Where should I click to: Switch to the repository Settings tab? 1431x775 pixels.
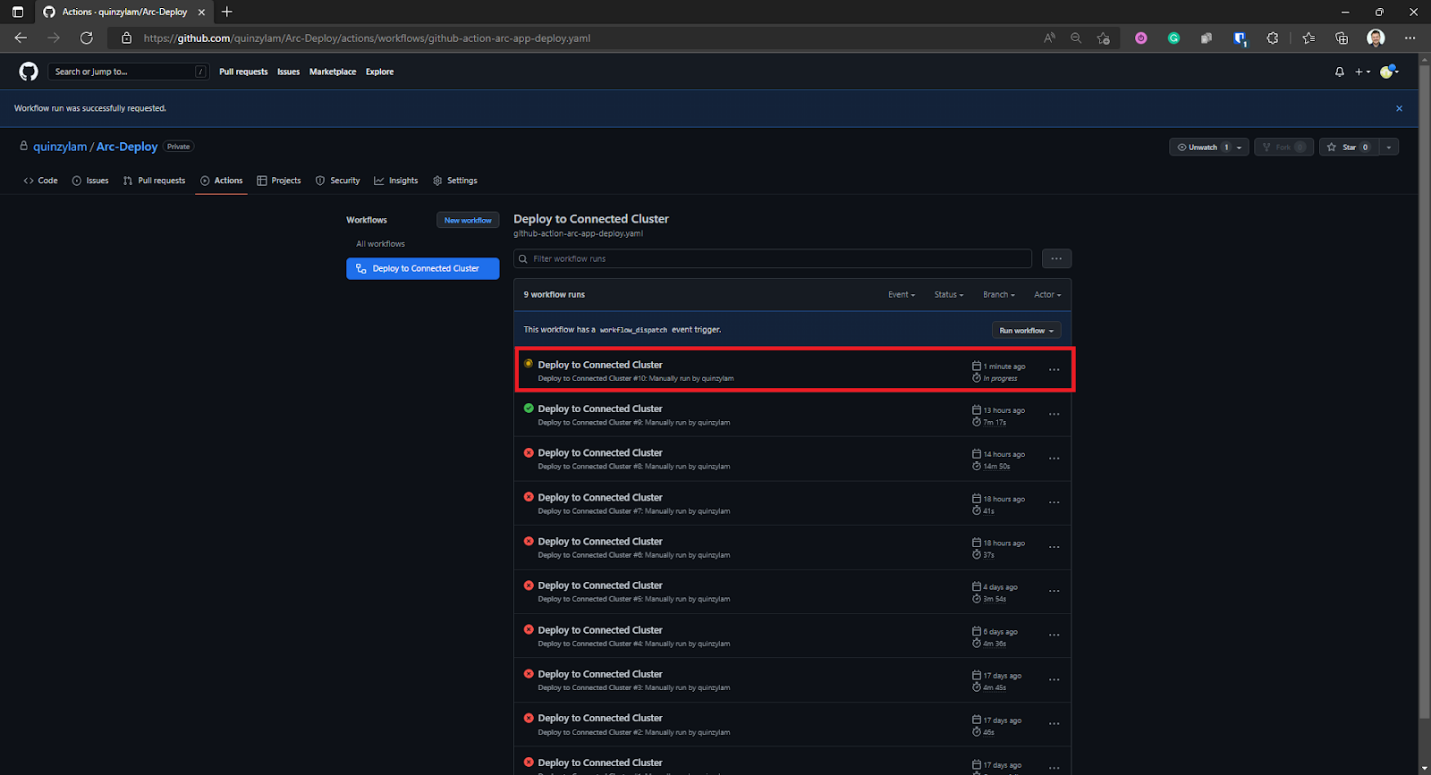tap(455, 181)
